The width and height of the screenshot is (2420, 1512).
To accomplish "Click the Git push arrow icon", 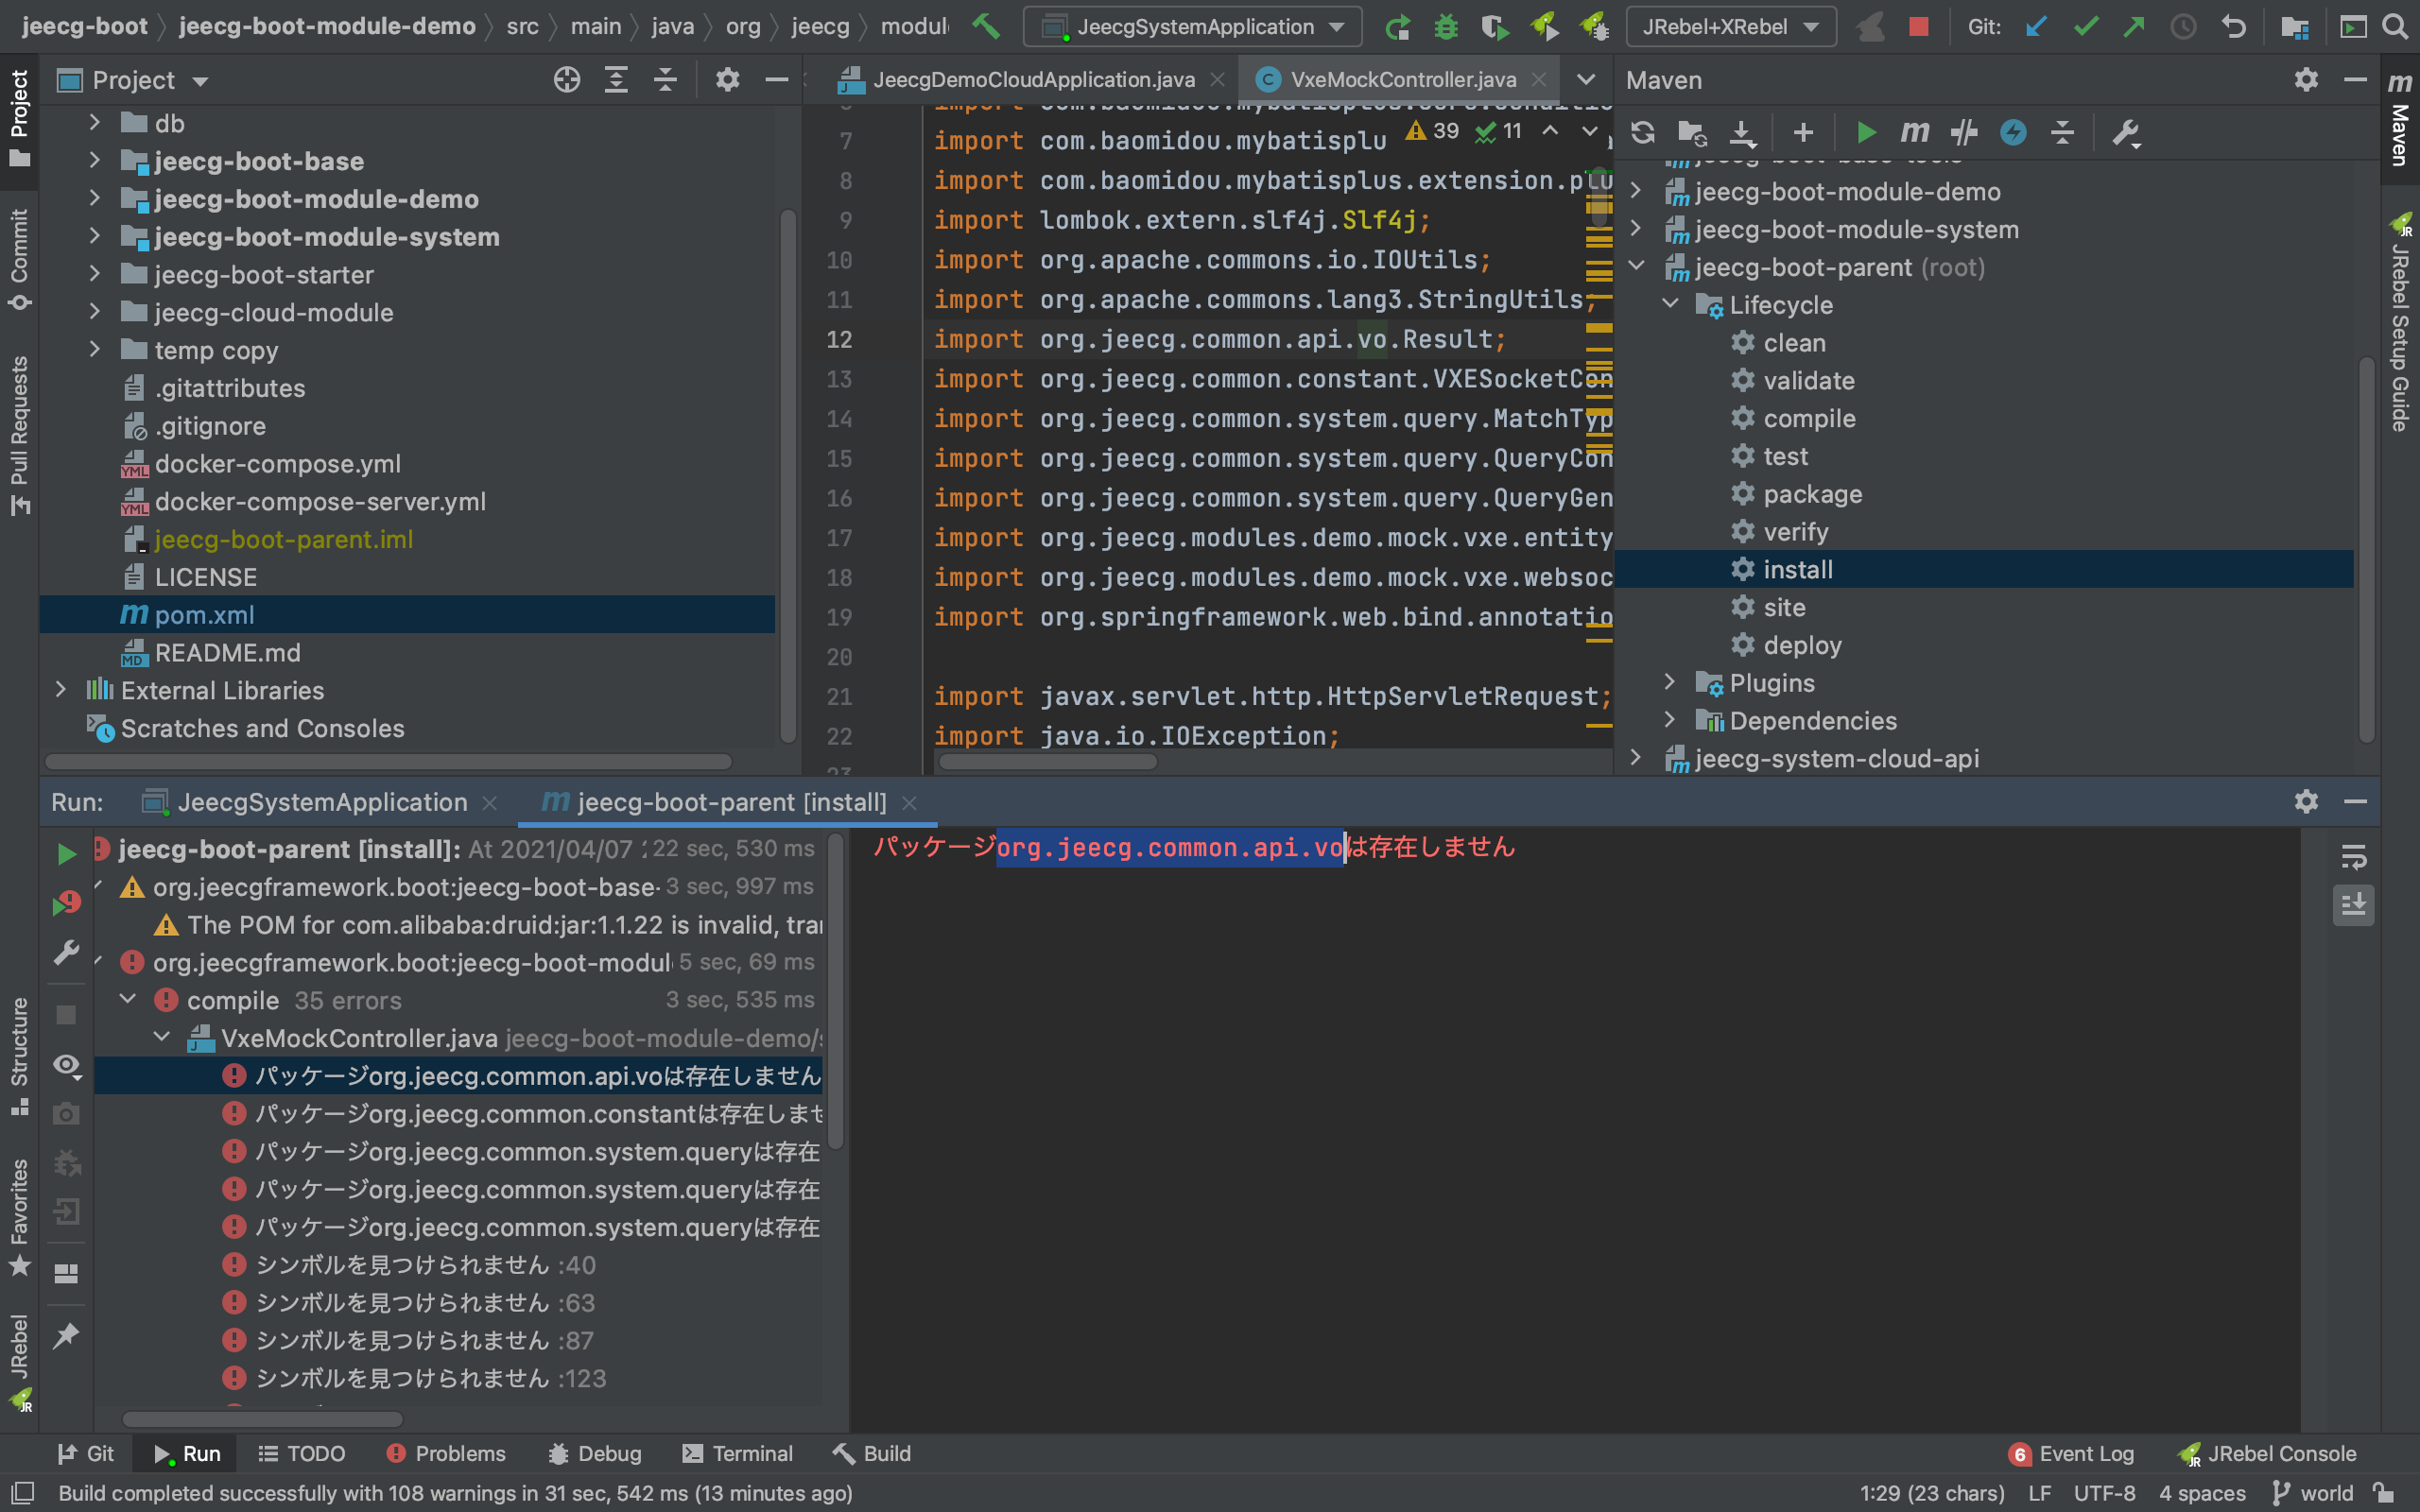I will [2134, 26].
